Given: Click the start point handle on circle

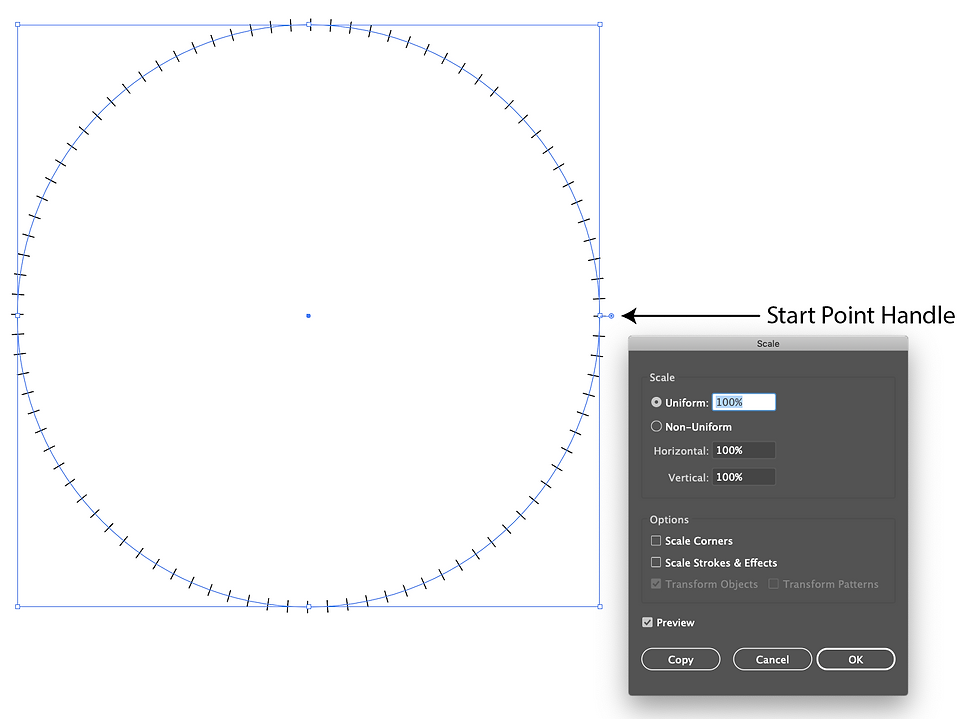Looking at the screenshot, I should coord(611,316).
